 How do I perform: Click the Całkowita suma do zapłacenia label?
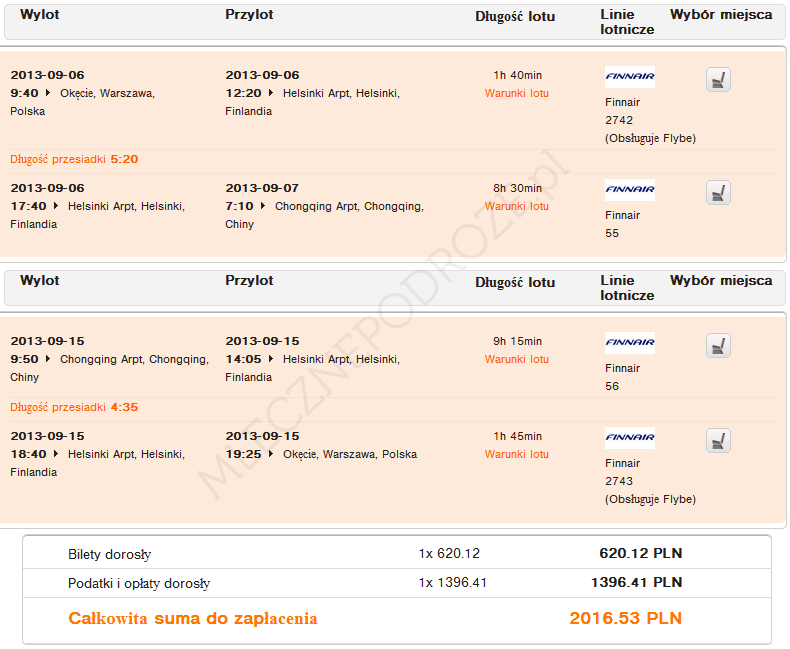pos(192,618)
